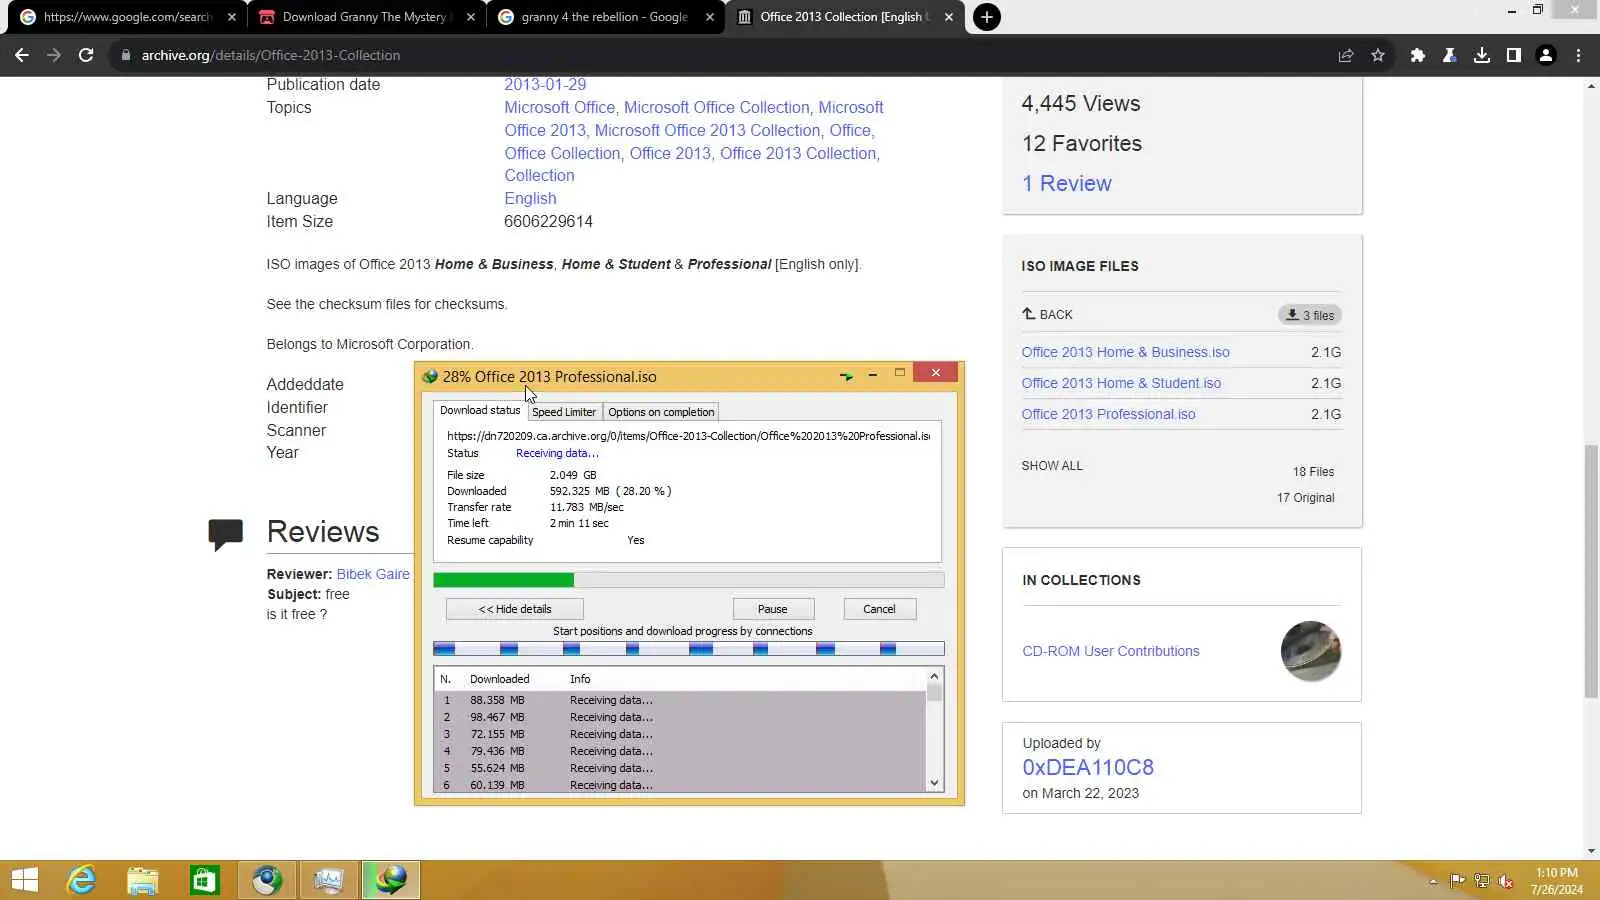Launch Internet Explorer from the taskbar

tap(81, 880)
